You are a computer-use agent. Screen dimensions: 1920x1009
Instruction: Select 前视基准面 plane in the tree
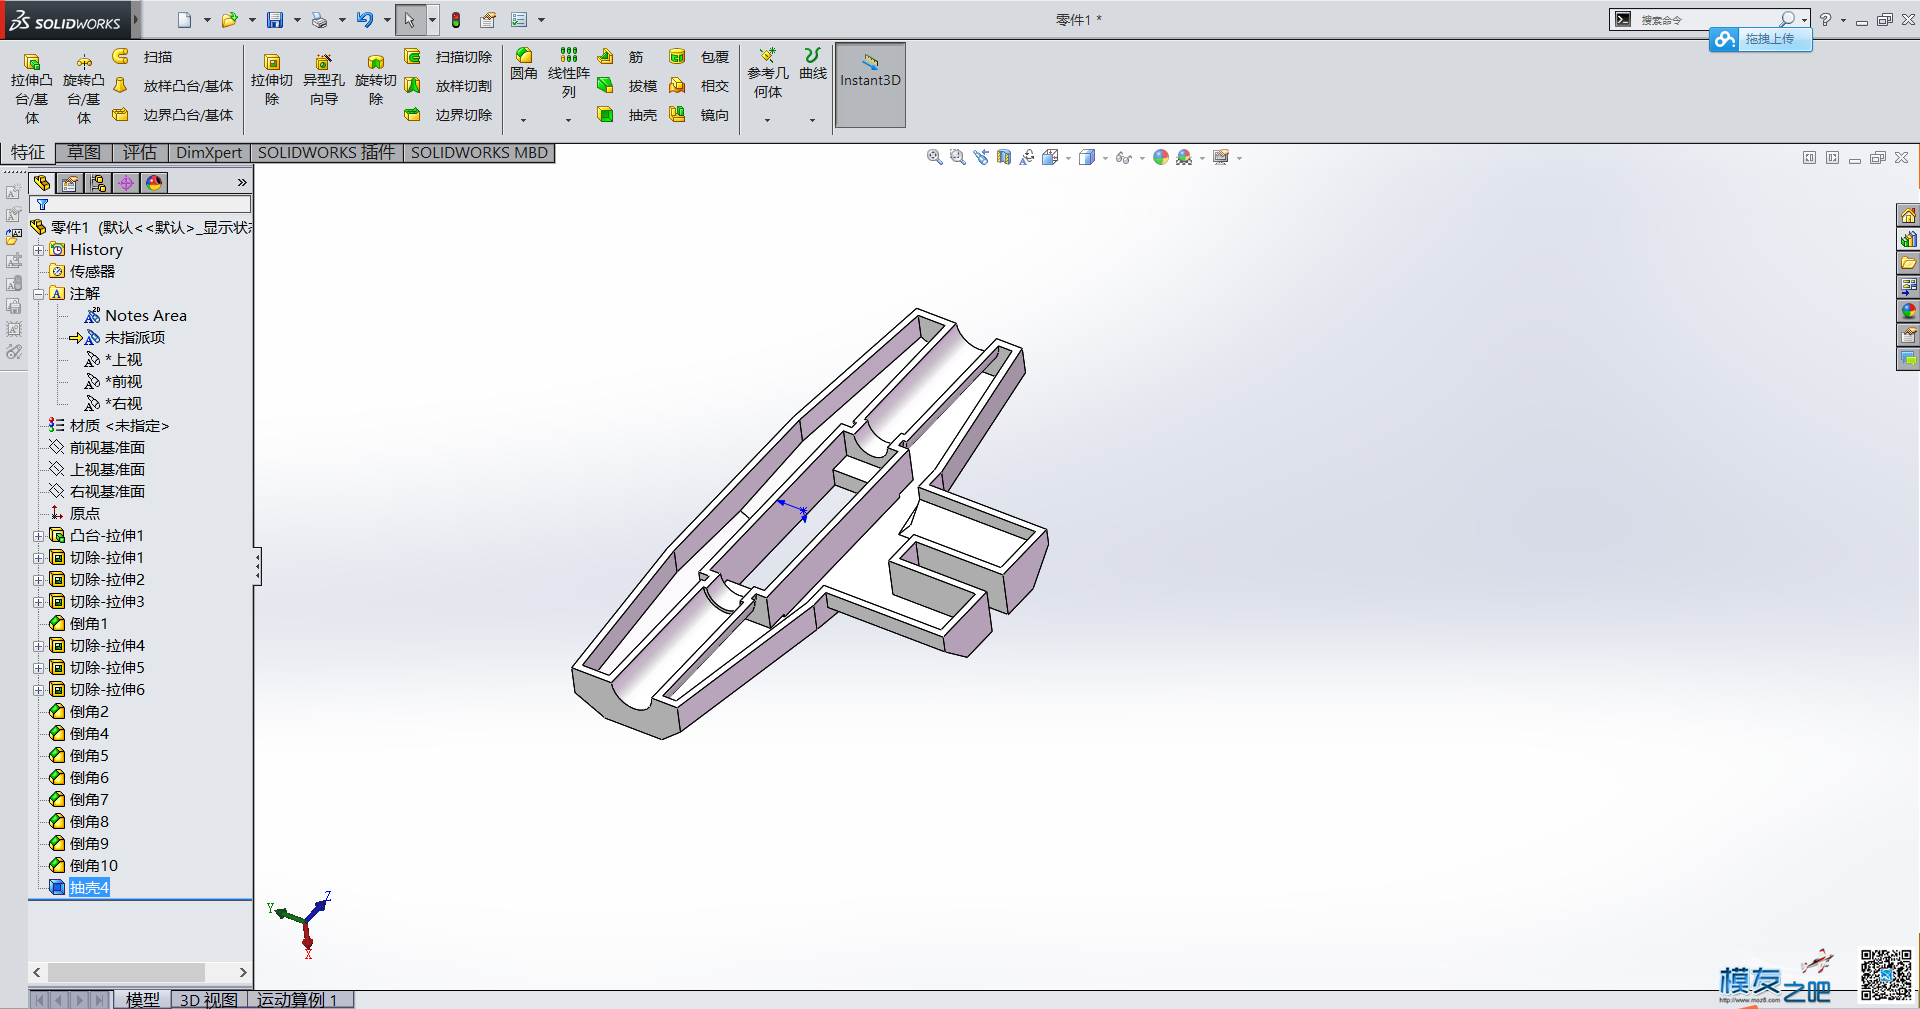[x=107, y=448]
